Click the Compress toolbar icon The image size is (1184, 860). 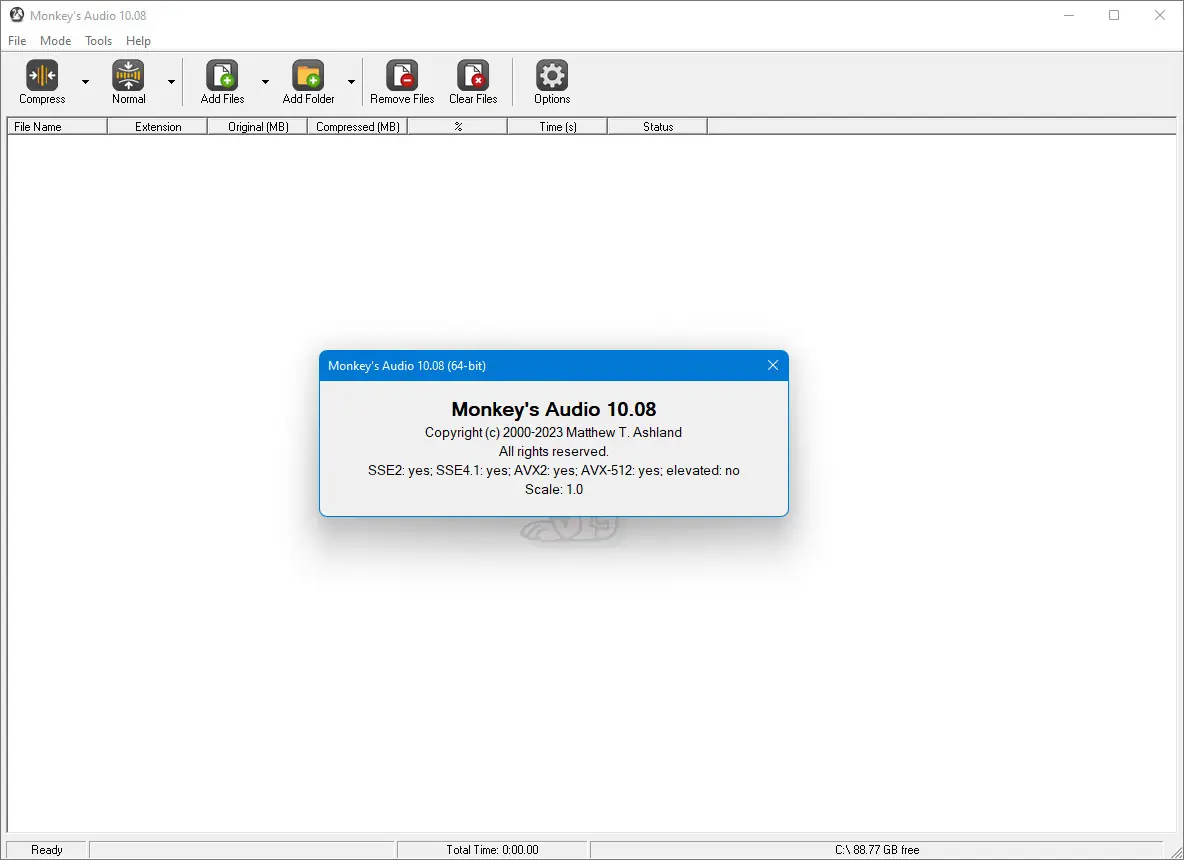pyautogui.click(x=42, y=76)
